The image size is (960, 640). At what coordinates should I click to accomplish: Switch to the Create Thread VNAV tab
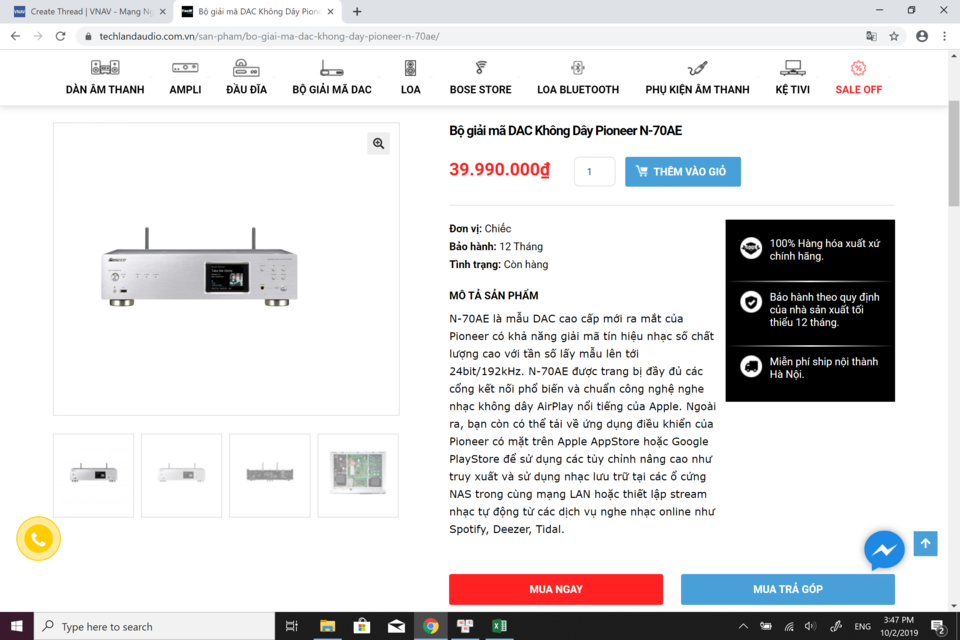pos(89,12)
